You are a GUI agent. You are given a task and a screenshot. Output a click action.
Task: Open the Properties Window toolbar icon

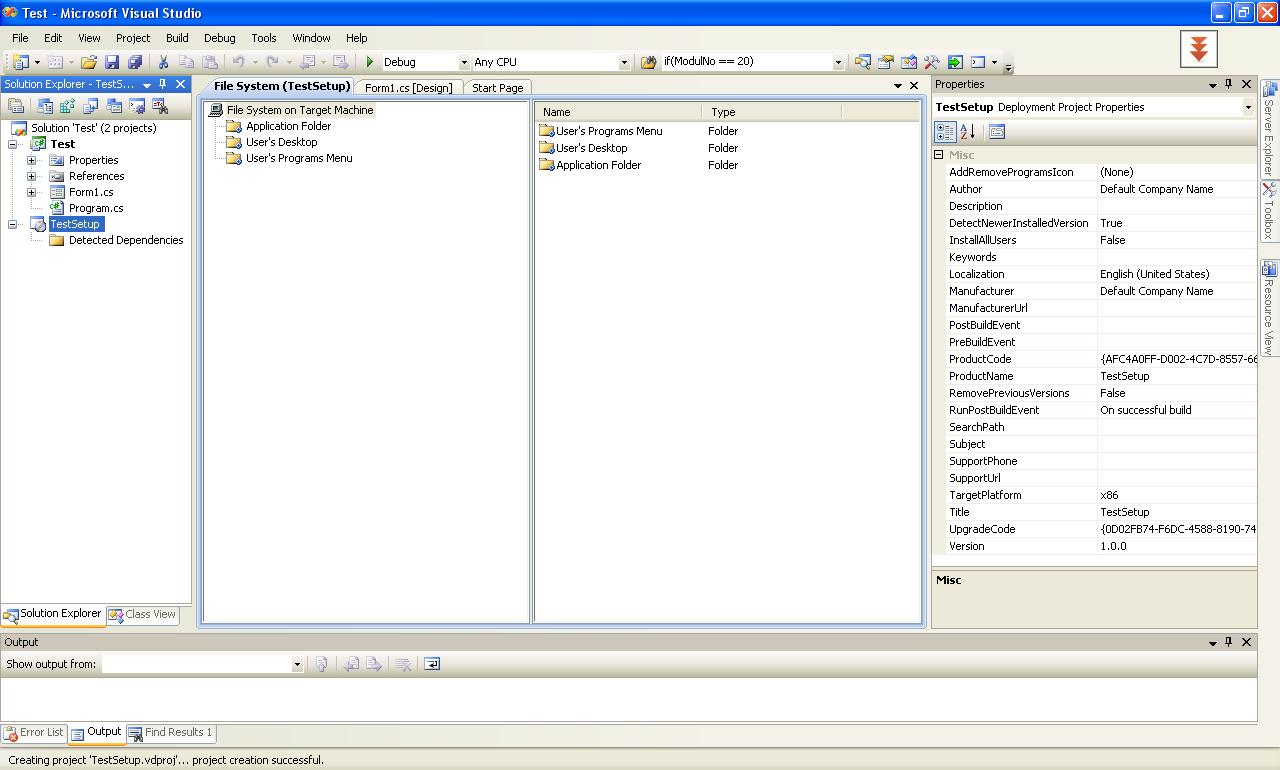[885, 62]
